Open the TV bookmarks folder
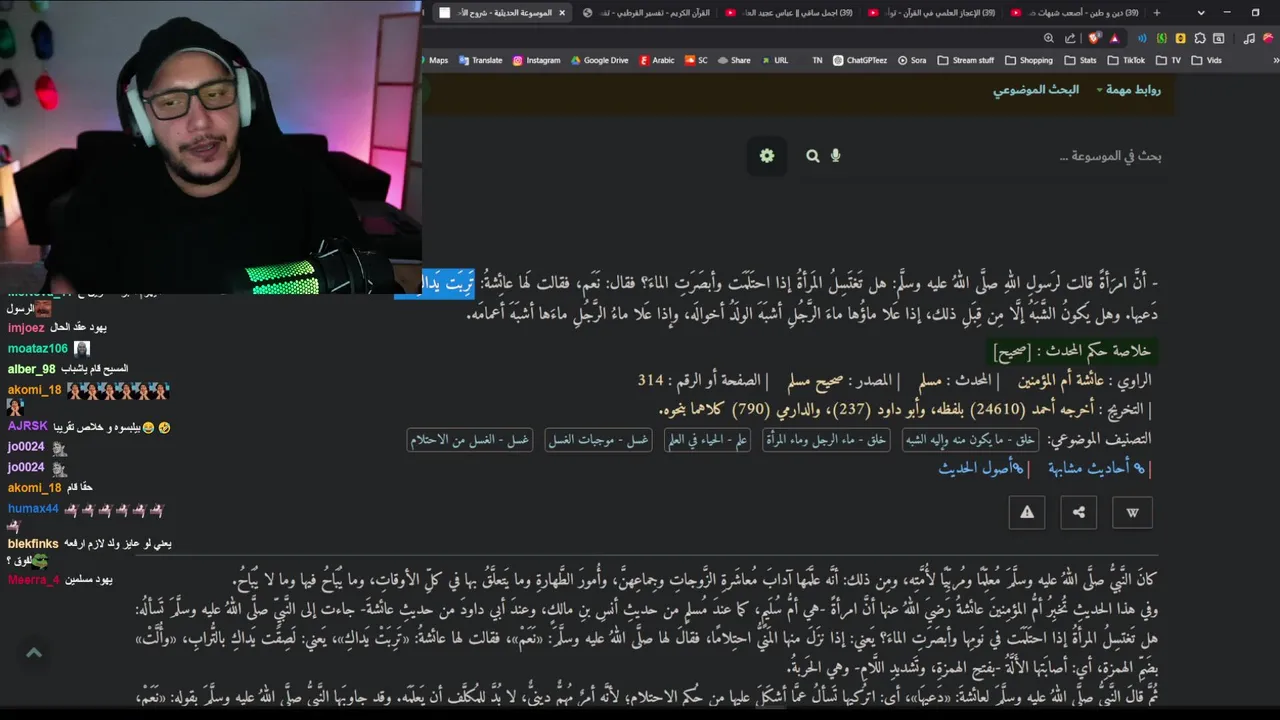The height and width of the screenshot is (720, 1280). point(1169,60)
